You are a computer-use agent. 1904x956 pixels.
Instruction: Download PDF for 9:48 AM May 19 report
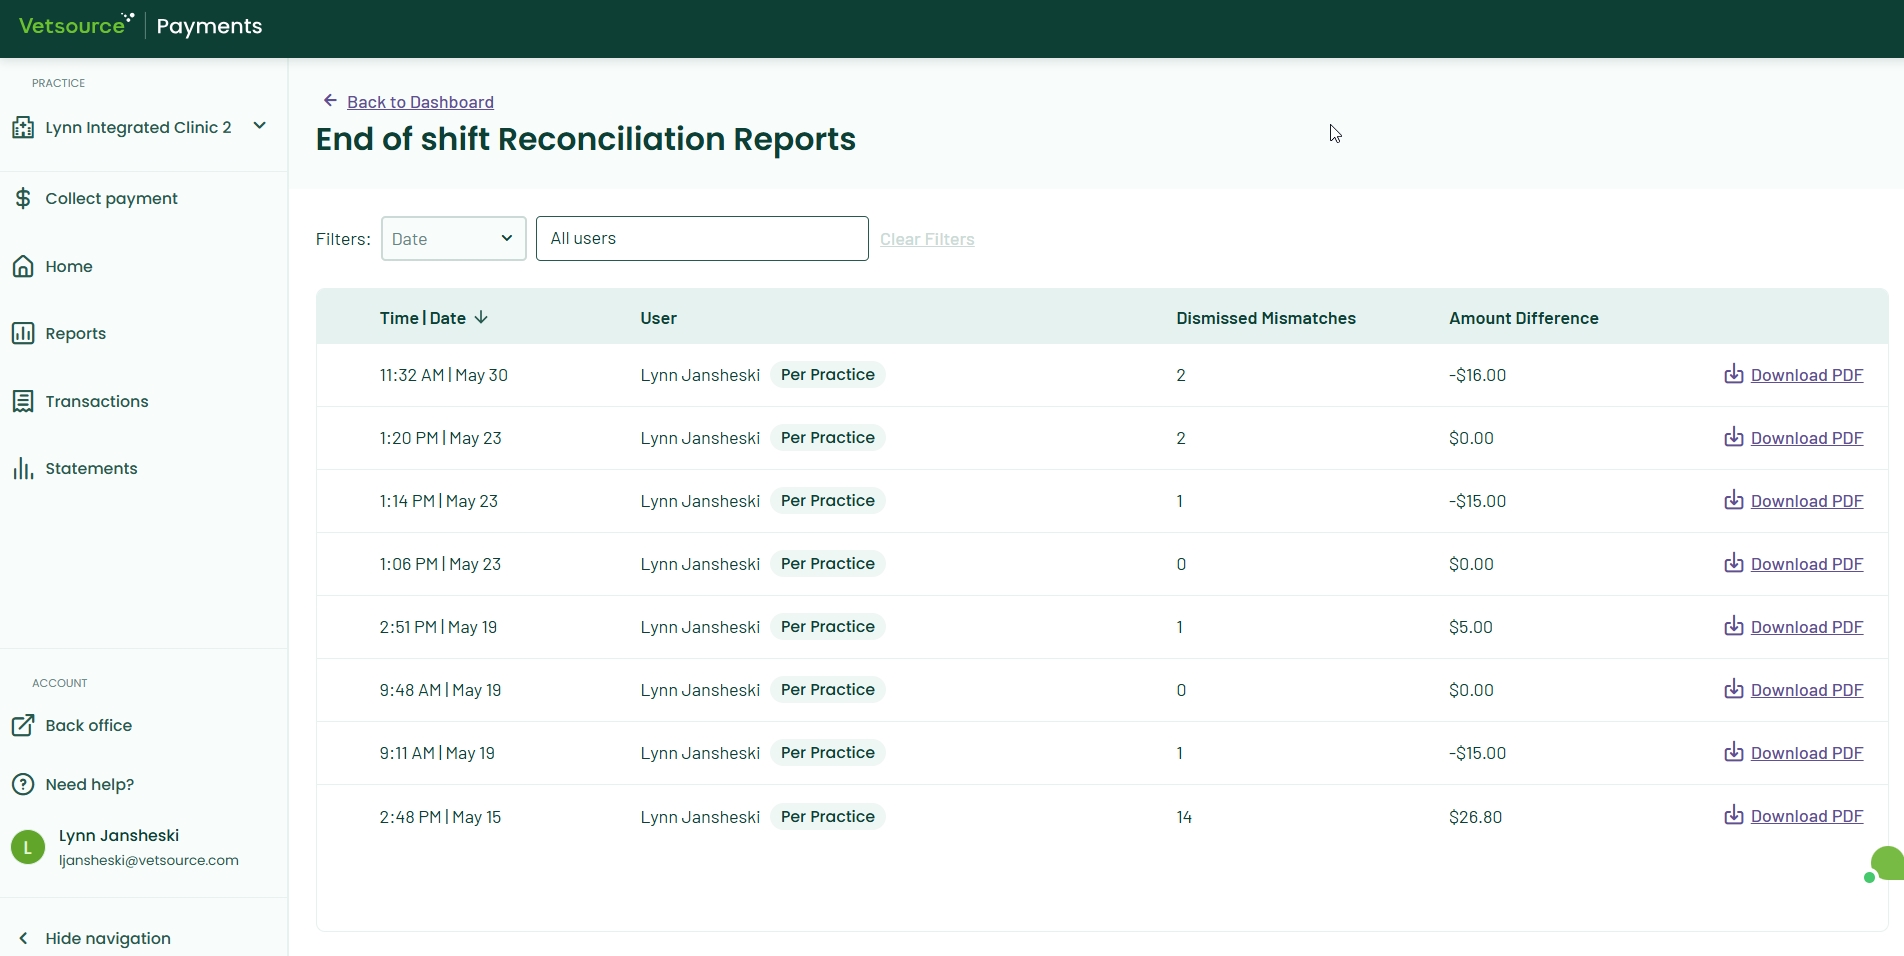[1806, 690]
